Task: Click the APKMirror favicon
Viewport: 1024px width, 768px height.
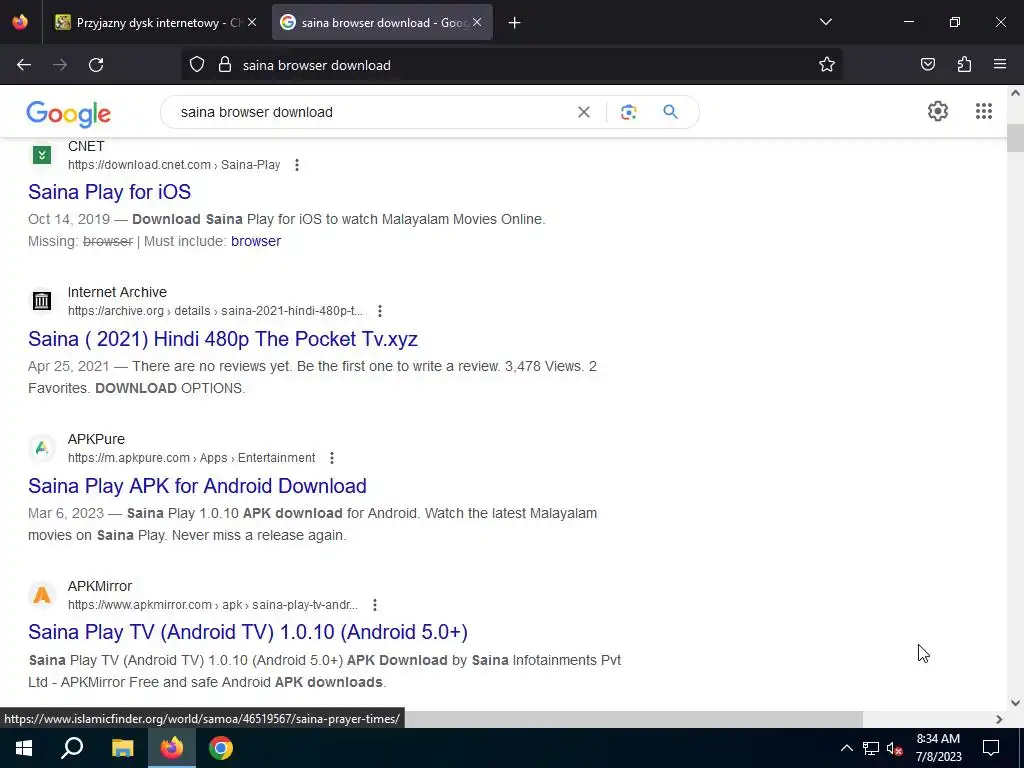Action: (x=42, y=595)
